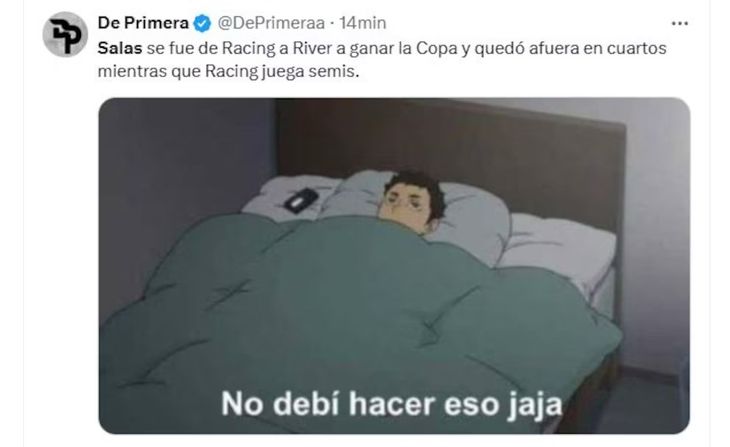
Task: Open the @DePrimeraa handle link
Action: (x=271, y=23)
